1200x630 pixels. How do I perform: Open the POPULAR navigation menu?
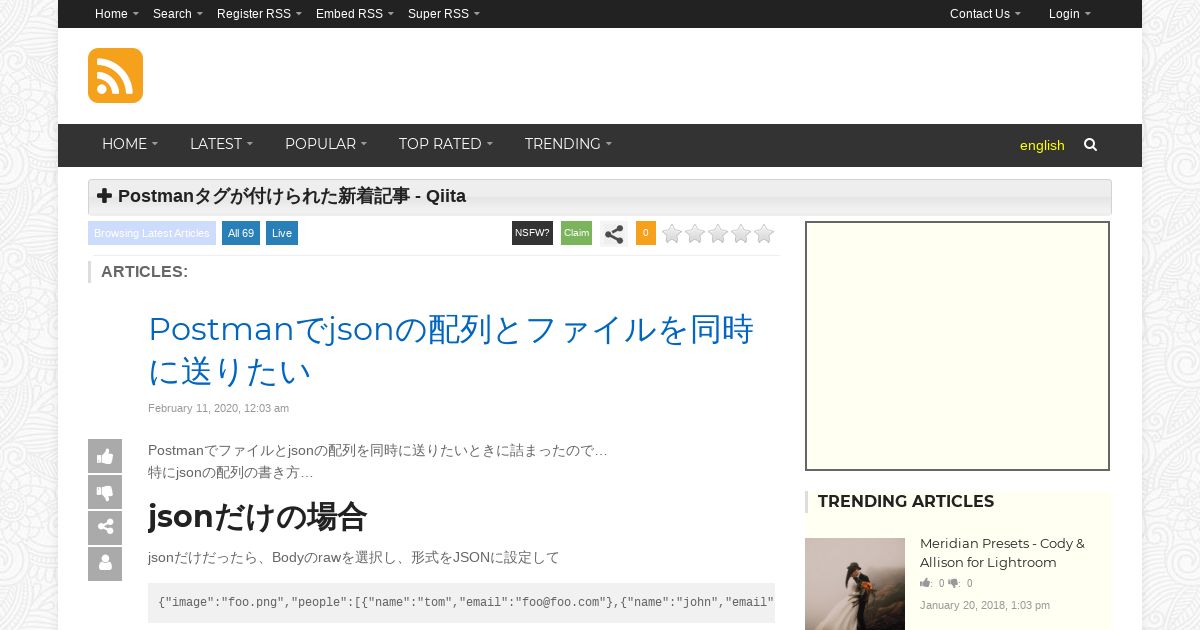[x=326, y=145]
